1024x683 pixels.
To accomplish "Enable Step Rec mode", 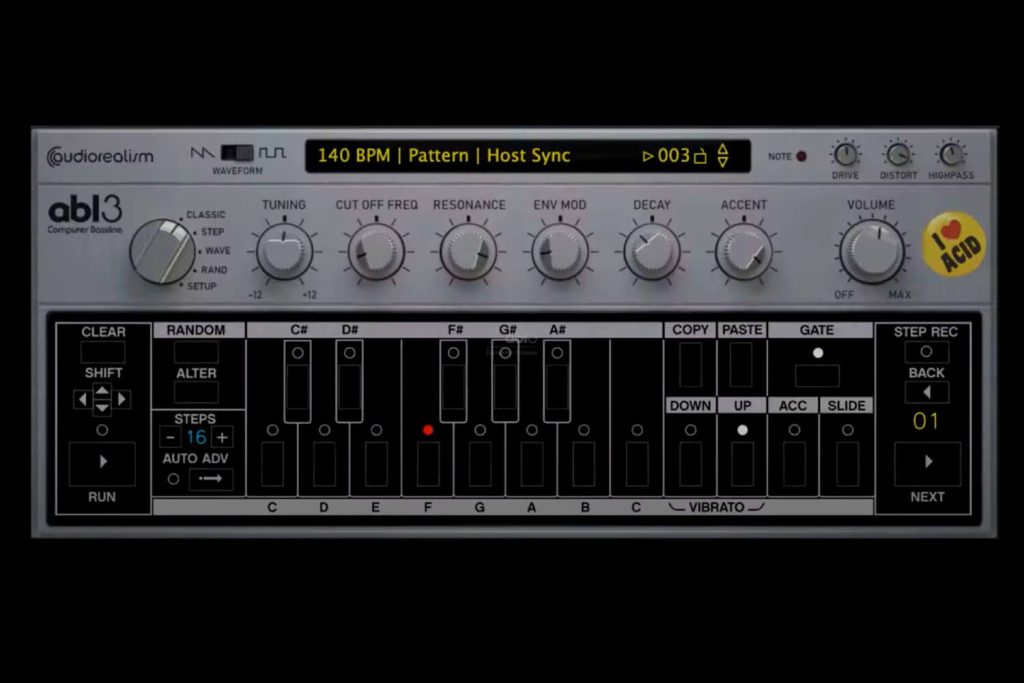I will pyautogui.click(x=926, y=352).
